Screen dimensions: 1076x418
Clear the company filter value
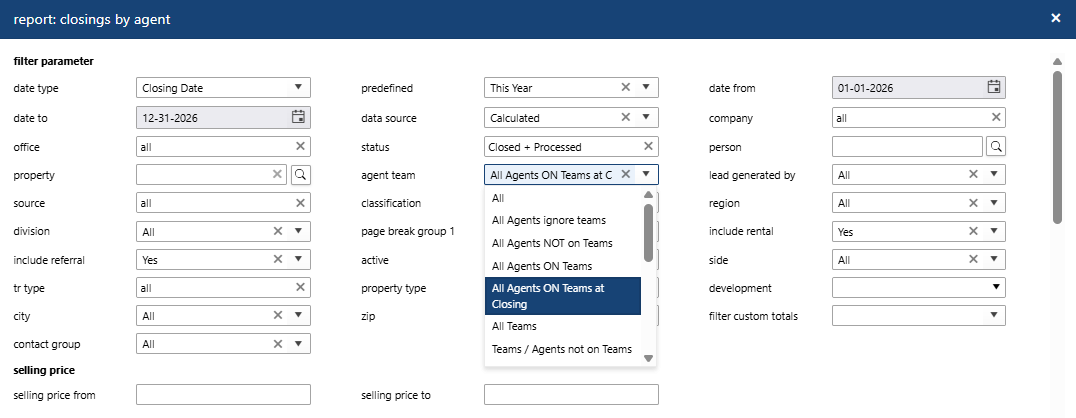pyautogui.click(x=996, y=117)
